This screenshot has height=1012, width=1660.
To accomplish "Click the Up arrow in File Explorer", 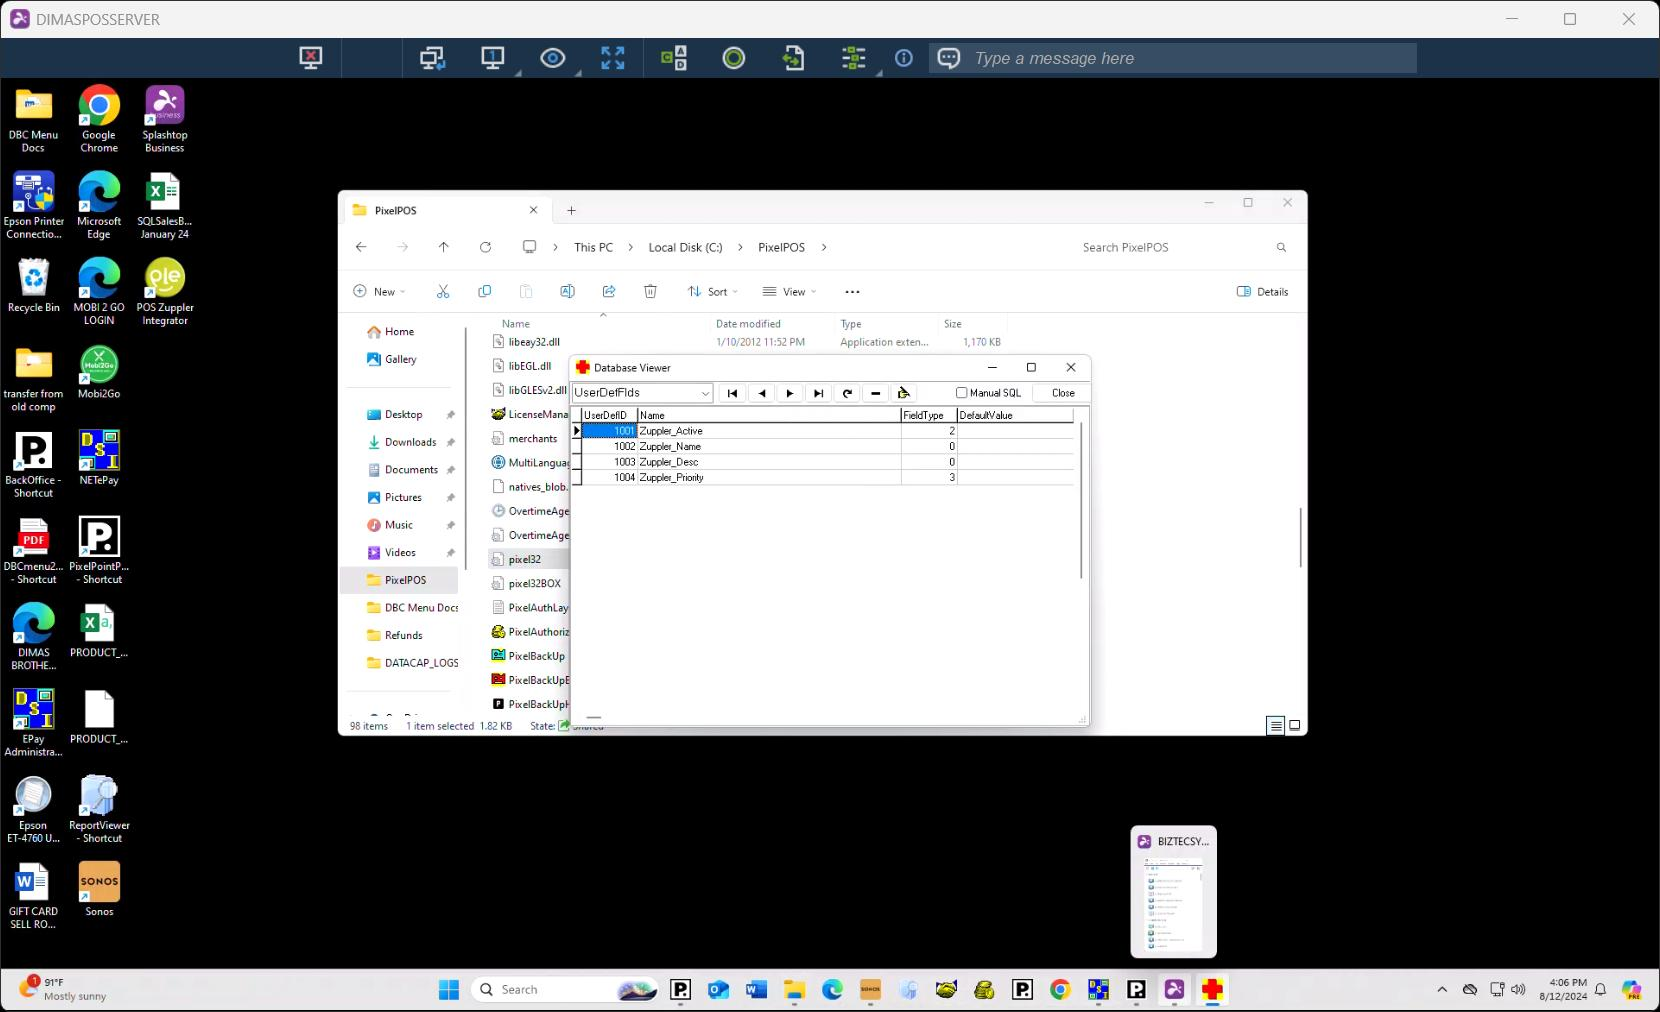I will 444,247.
